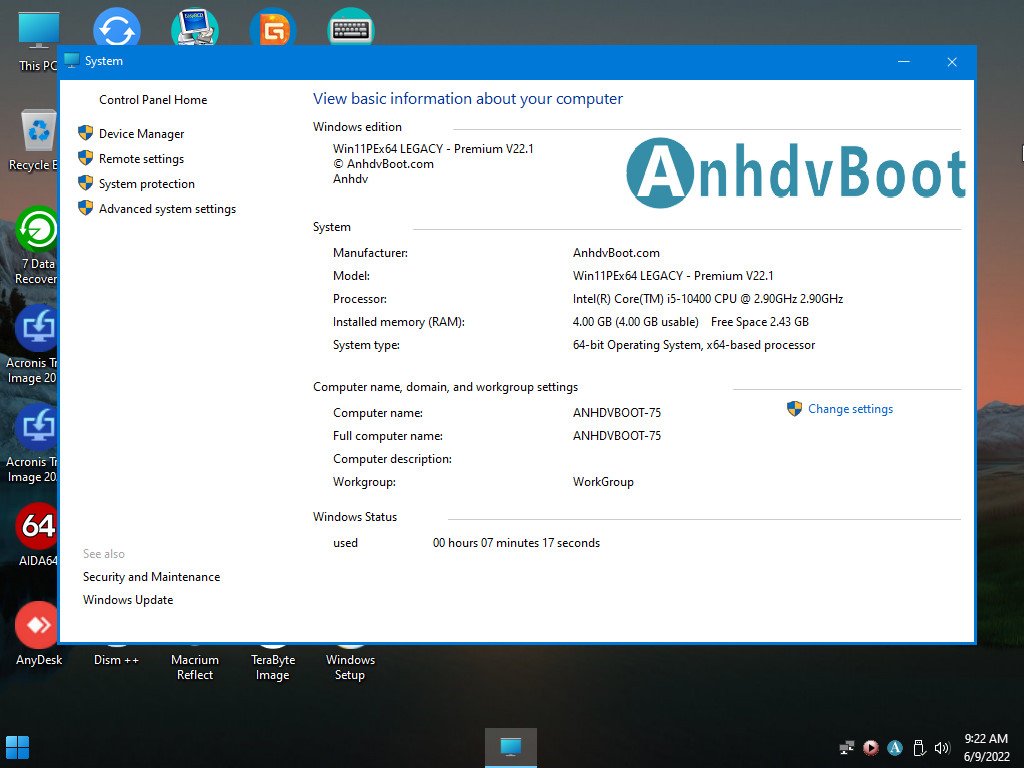Open Recycle Bin desktop icon
Viewport: 1024px width, 768px height.
coord(33,140)
